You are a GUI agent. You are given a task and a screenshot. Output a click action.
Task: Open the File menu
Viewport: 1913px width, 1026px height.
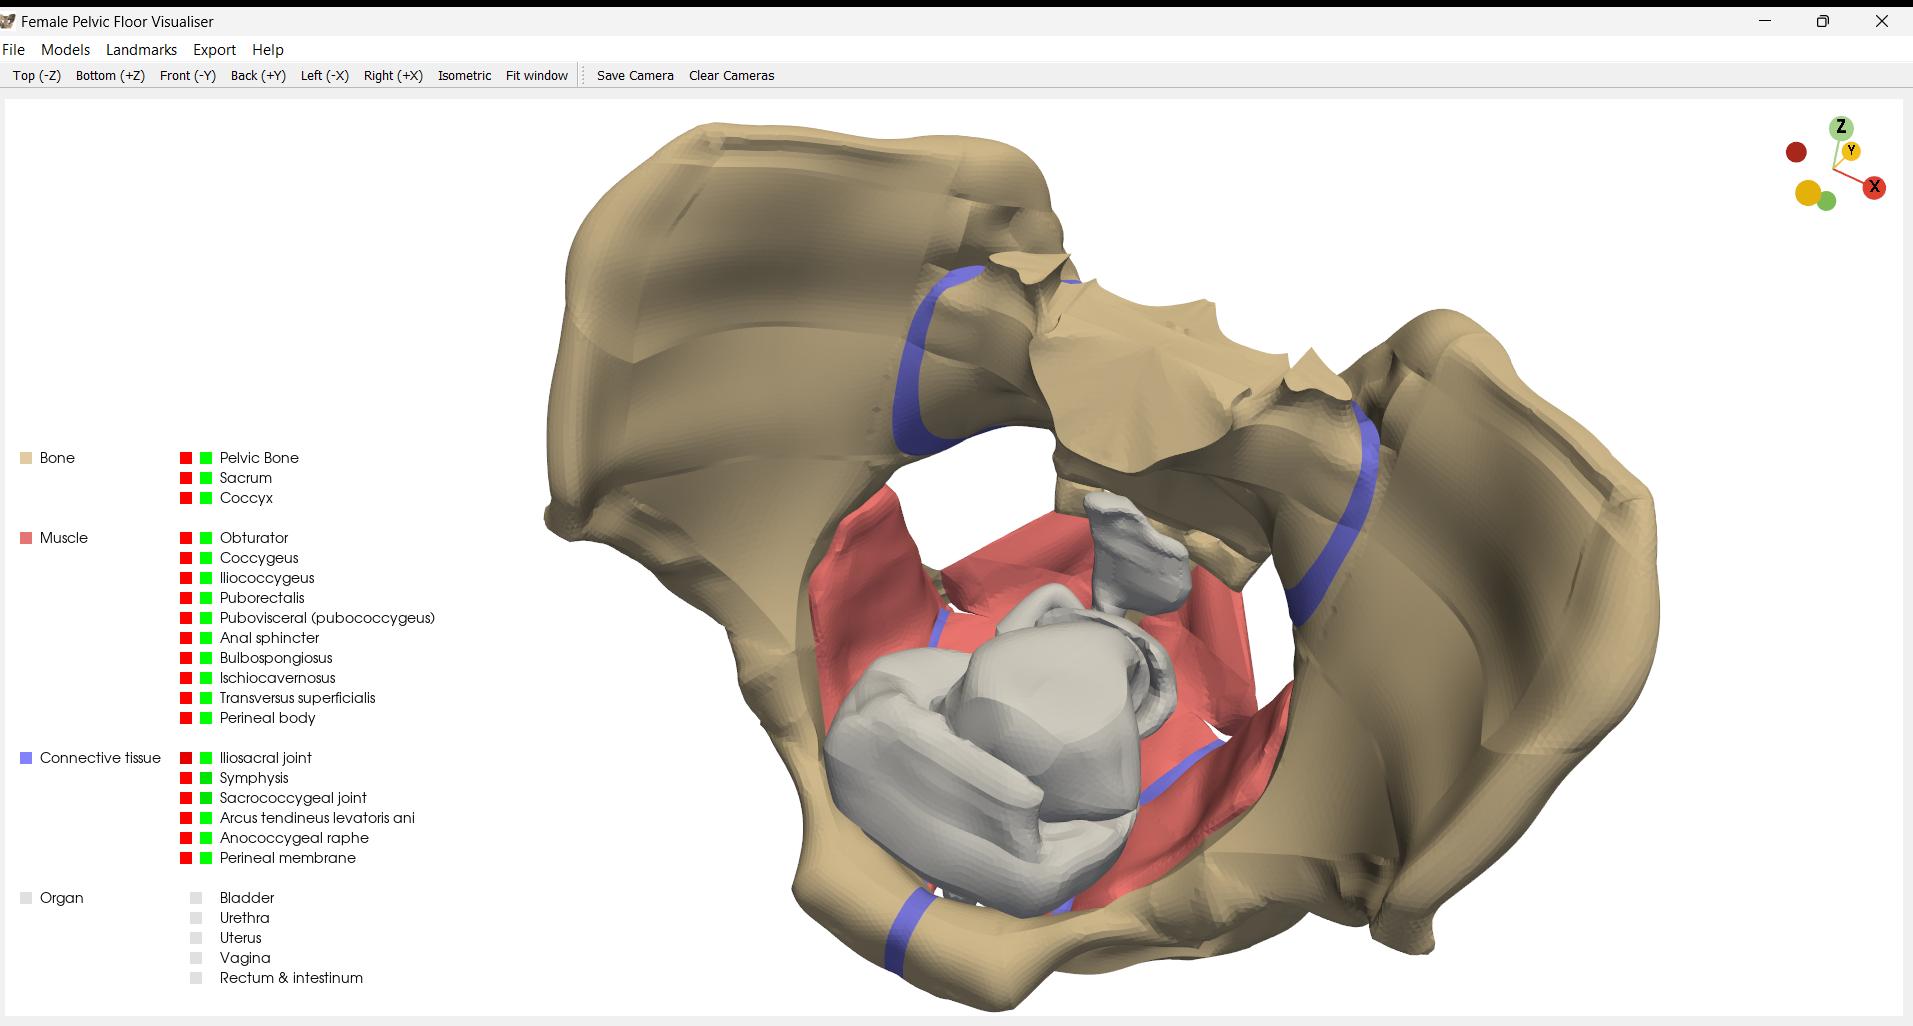tap(14, 50)
